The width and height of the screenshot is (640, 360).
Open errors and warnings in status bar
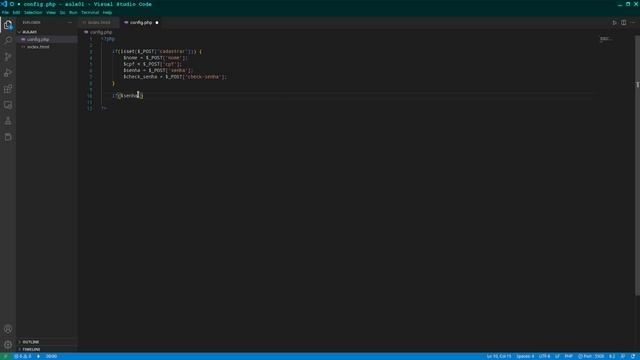pos(23,356)
